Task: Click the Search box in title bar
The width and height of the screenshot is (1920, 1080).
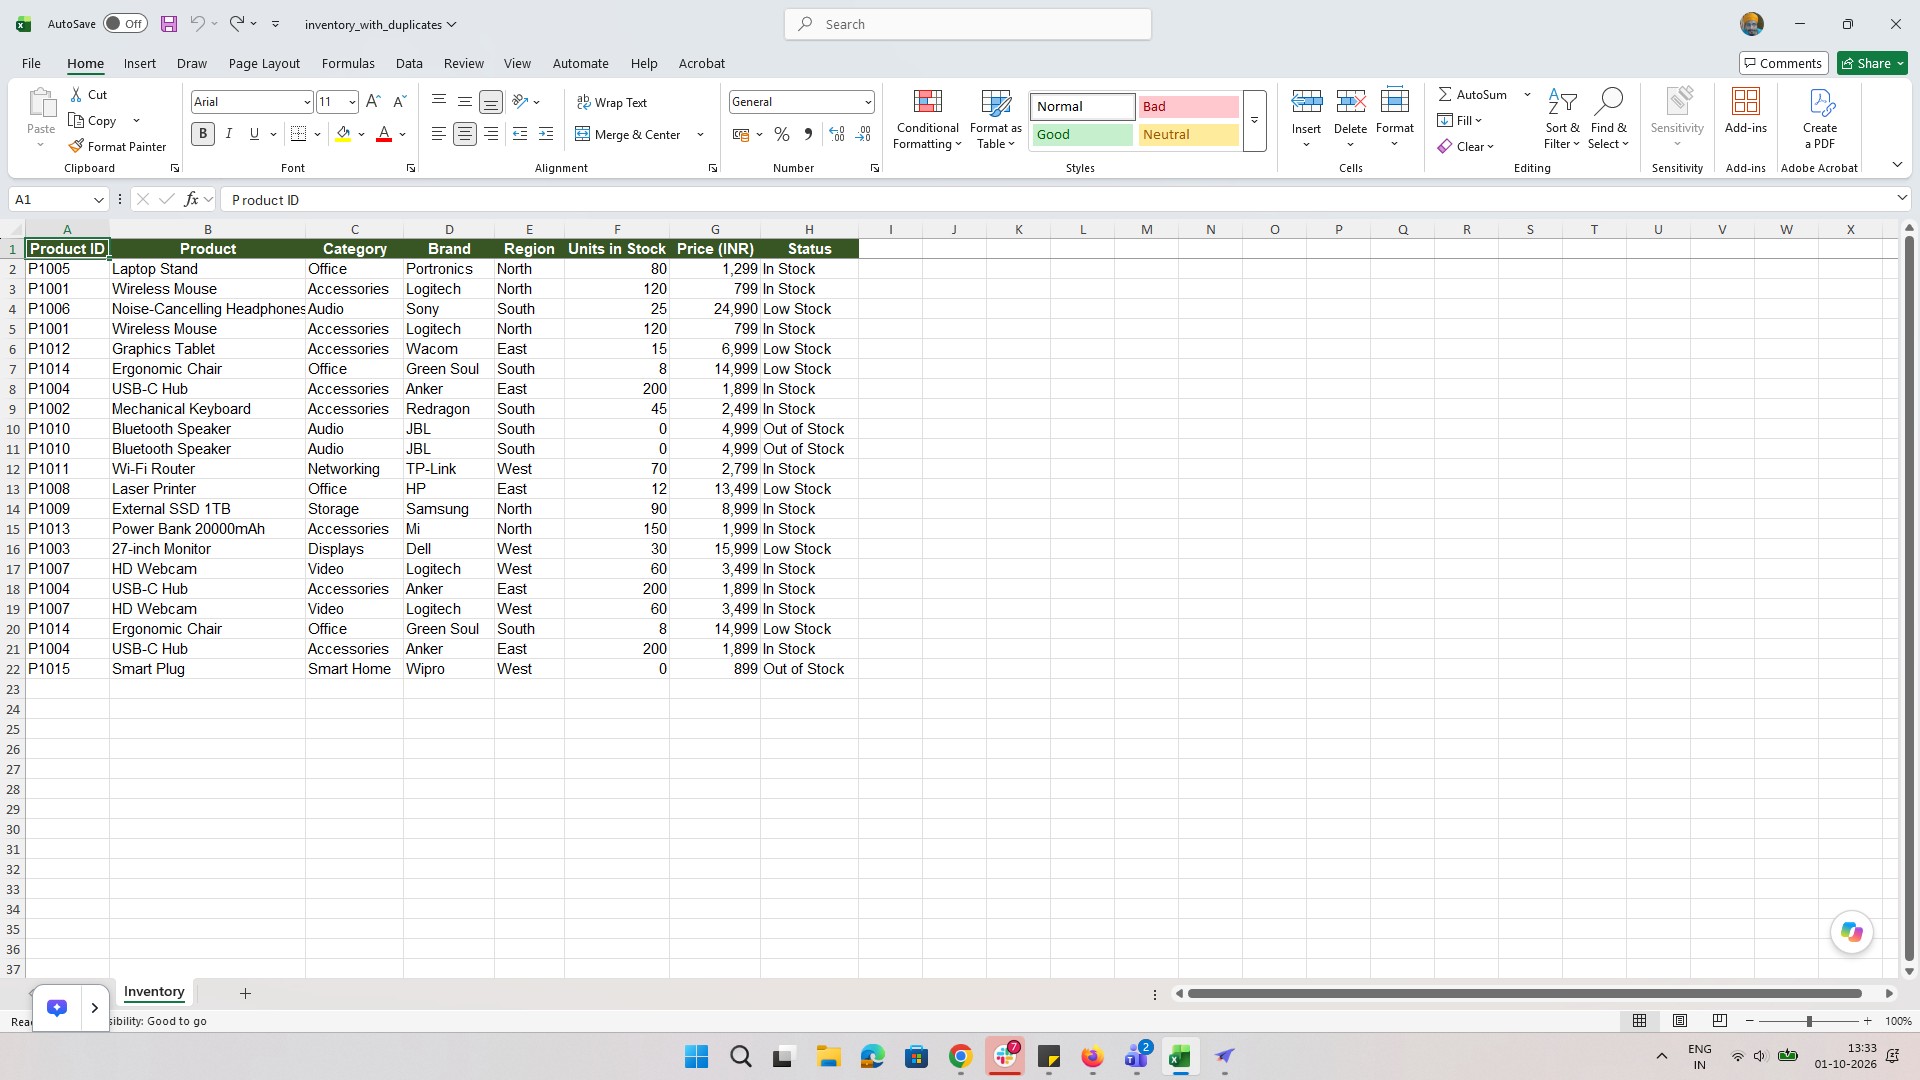Action: click(968, 24)
